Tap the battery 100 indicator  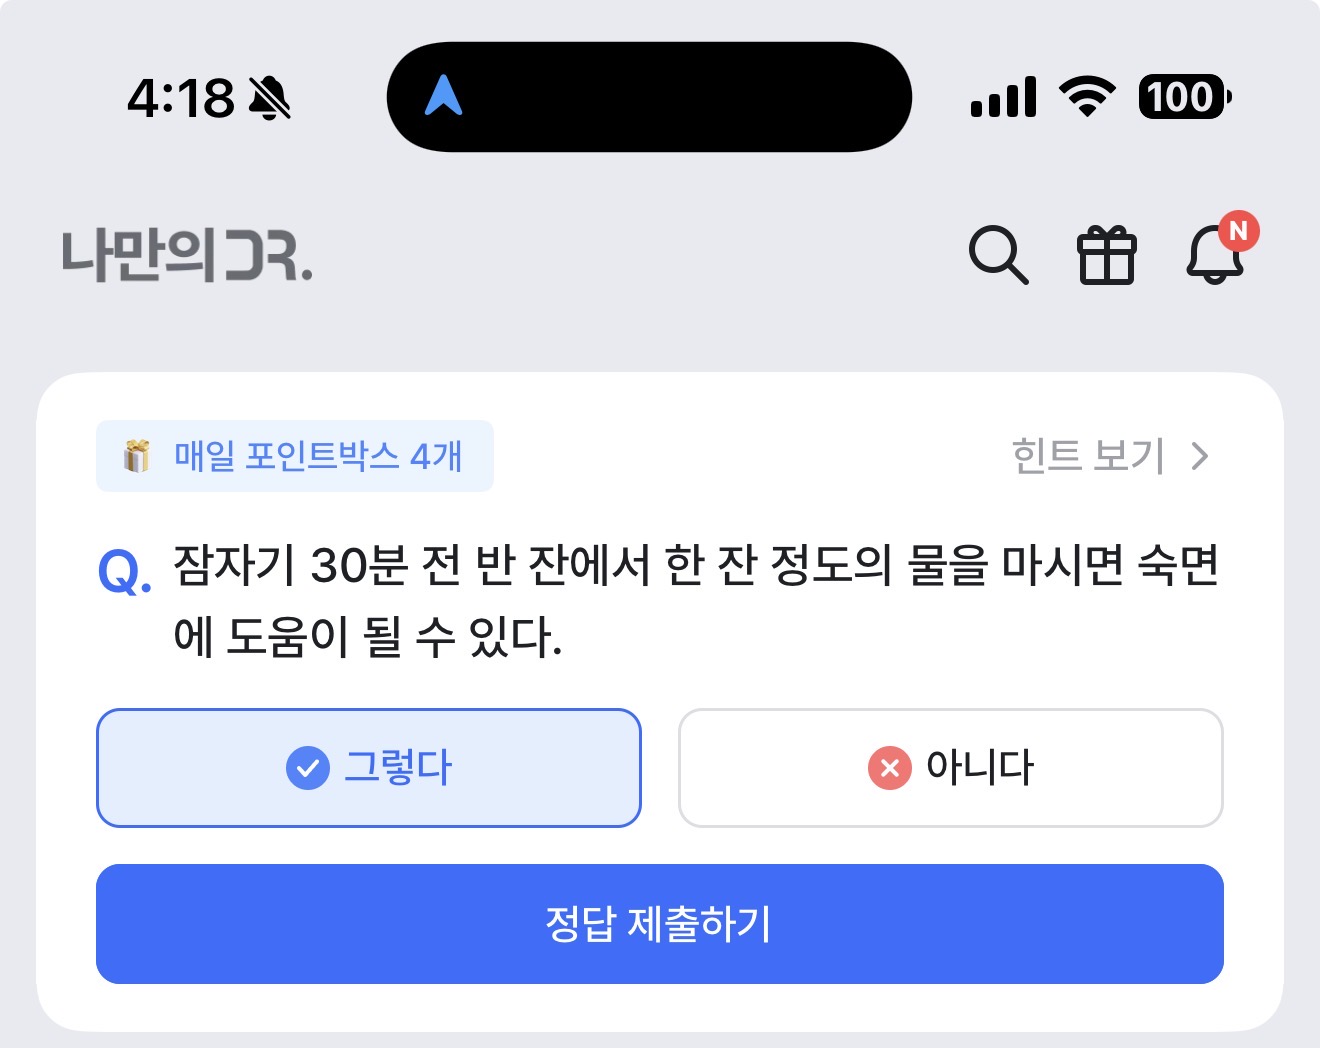pos(1185,97)
